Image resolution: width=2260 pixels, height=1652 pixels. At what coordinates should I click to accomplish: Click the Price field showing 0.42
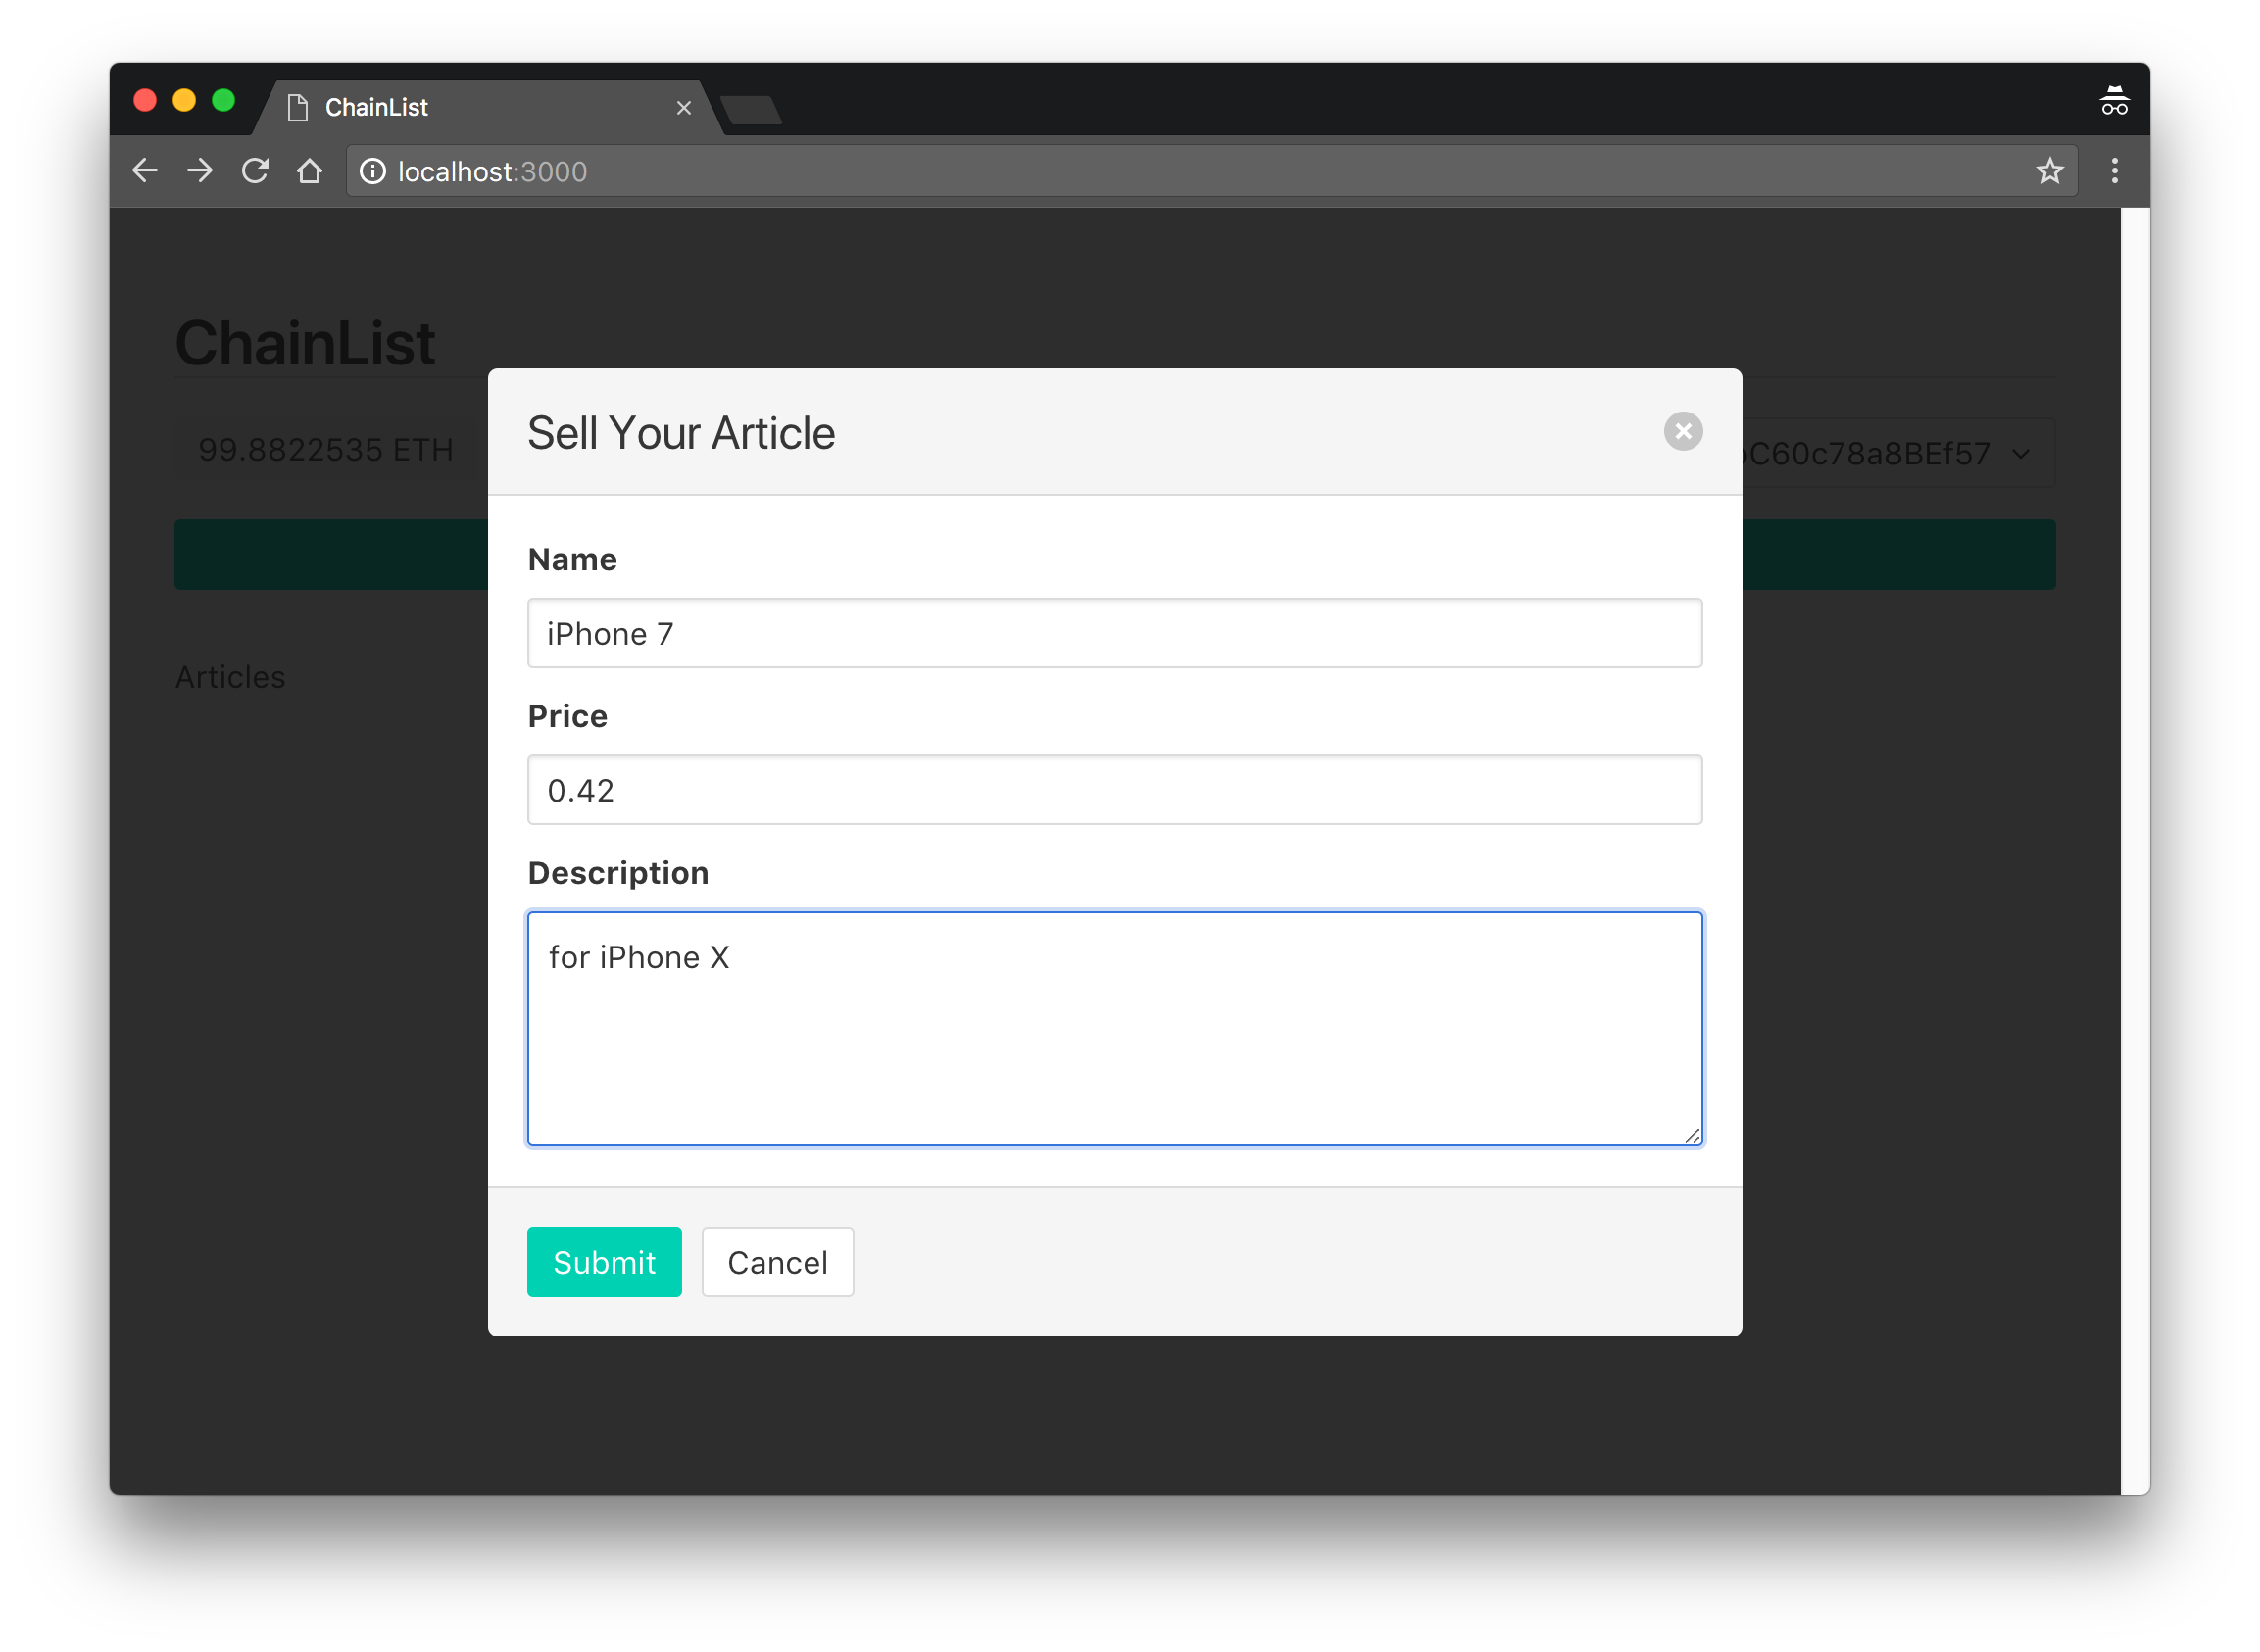(1114, 790)
